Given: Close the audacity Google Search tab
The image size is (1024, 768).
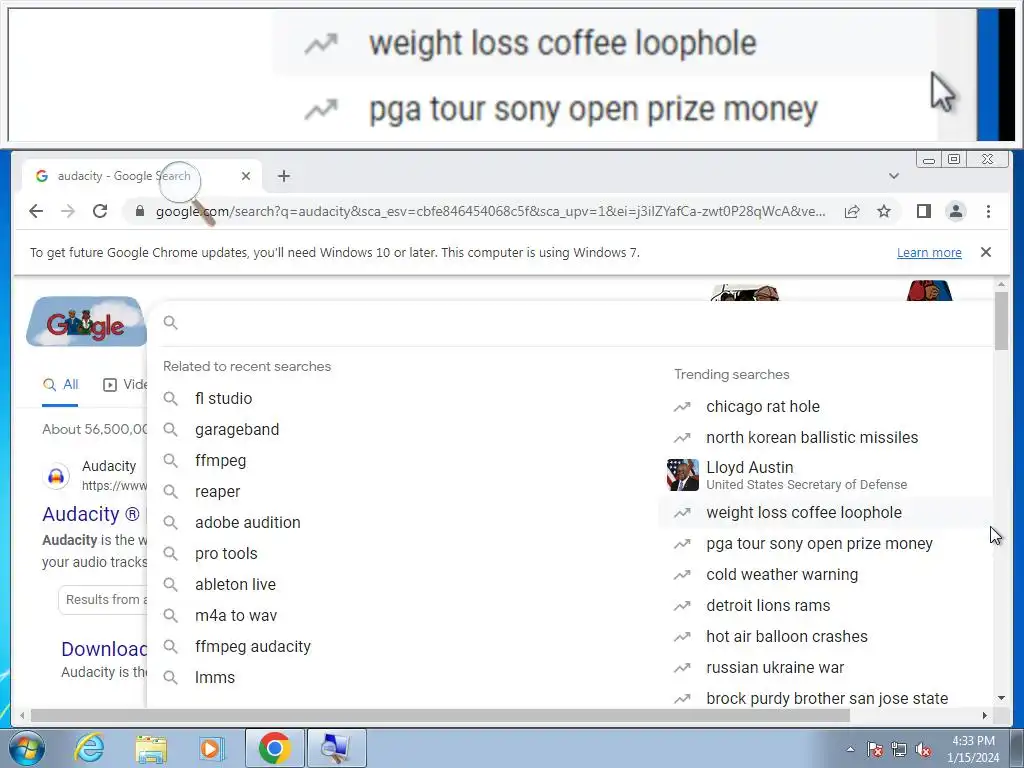Looking at the screenshot, I should tap(246, 176).
